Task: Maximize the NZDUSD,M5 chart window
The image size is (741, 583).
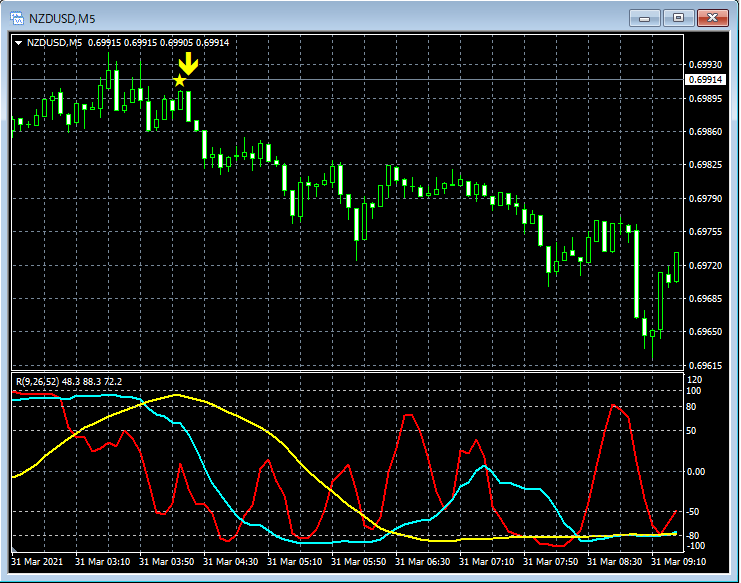Action: coord(680,17)
